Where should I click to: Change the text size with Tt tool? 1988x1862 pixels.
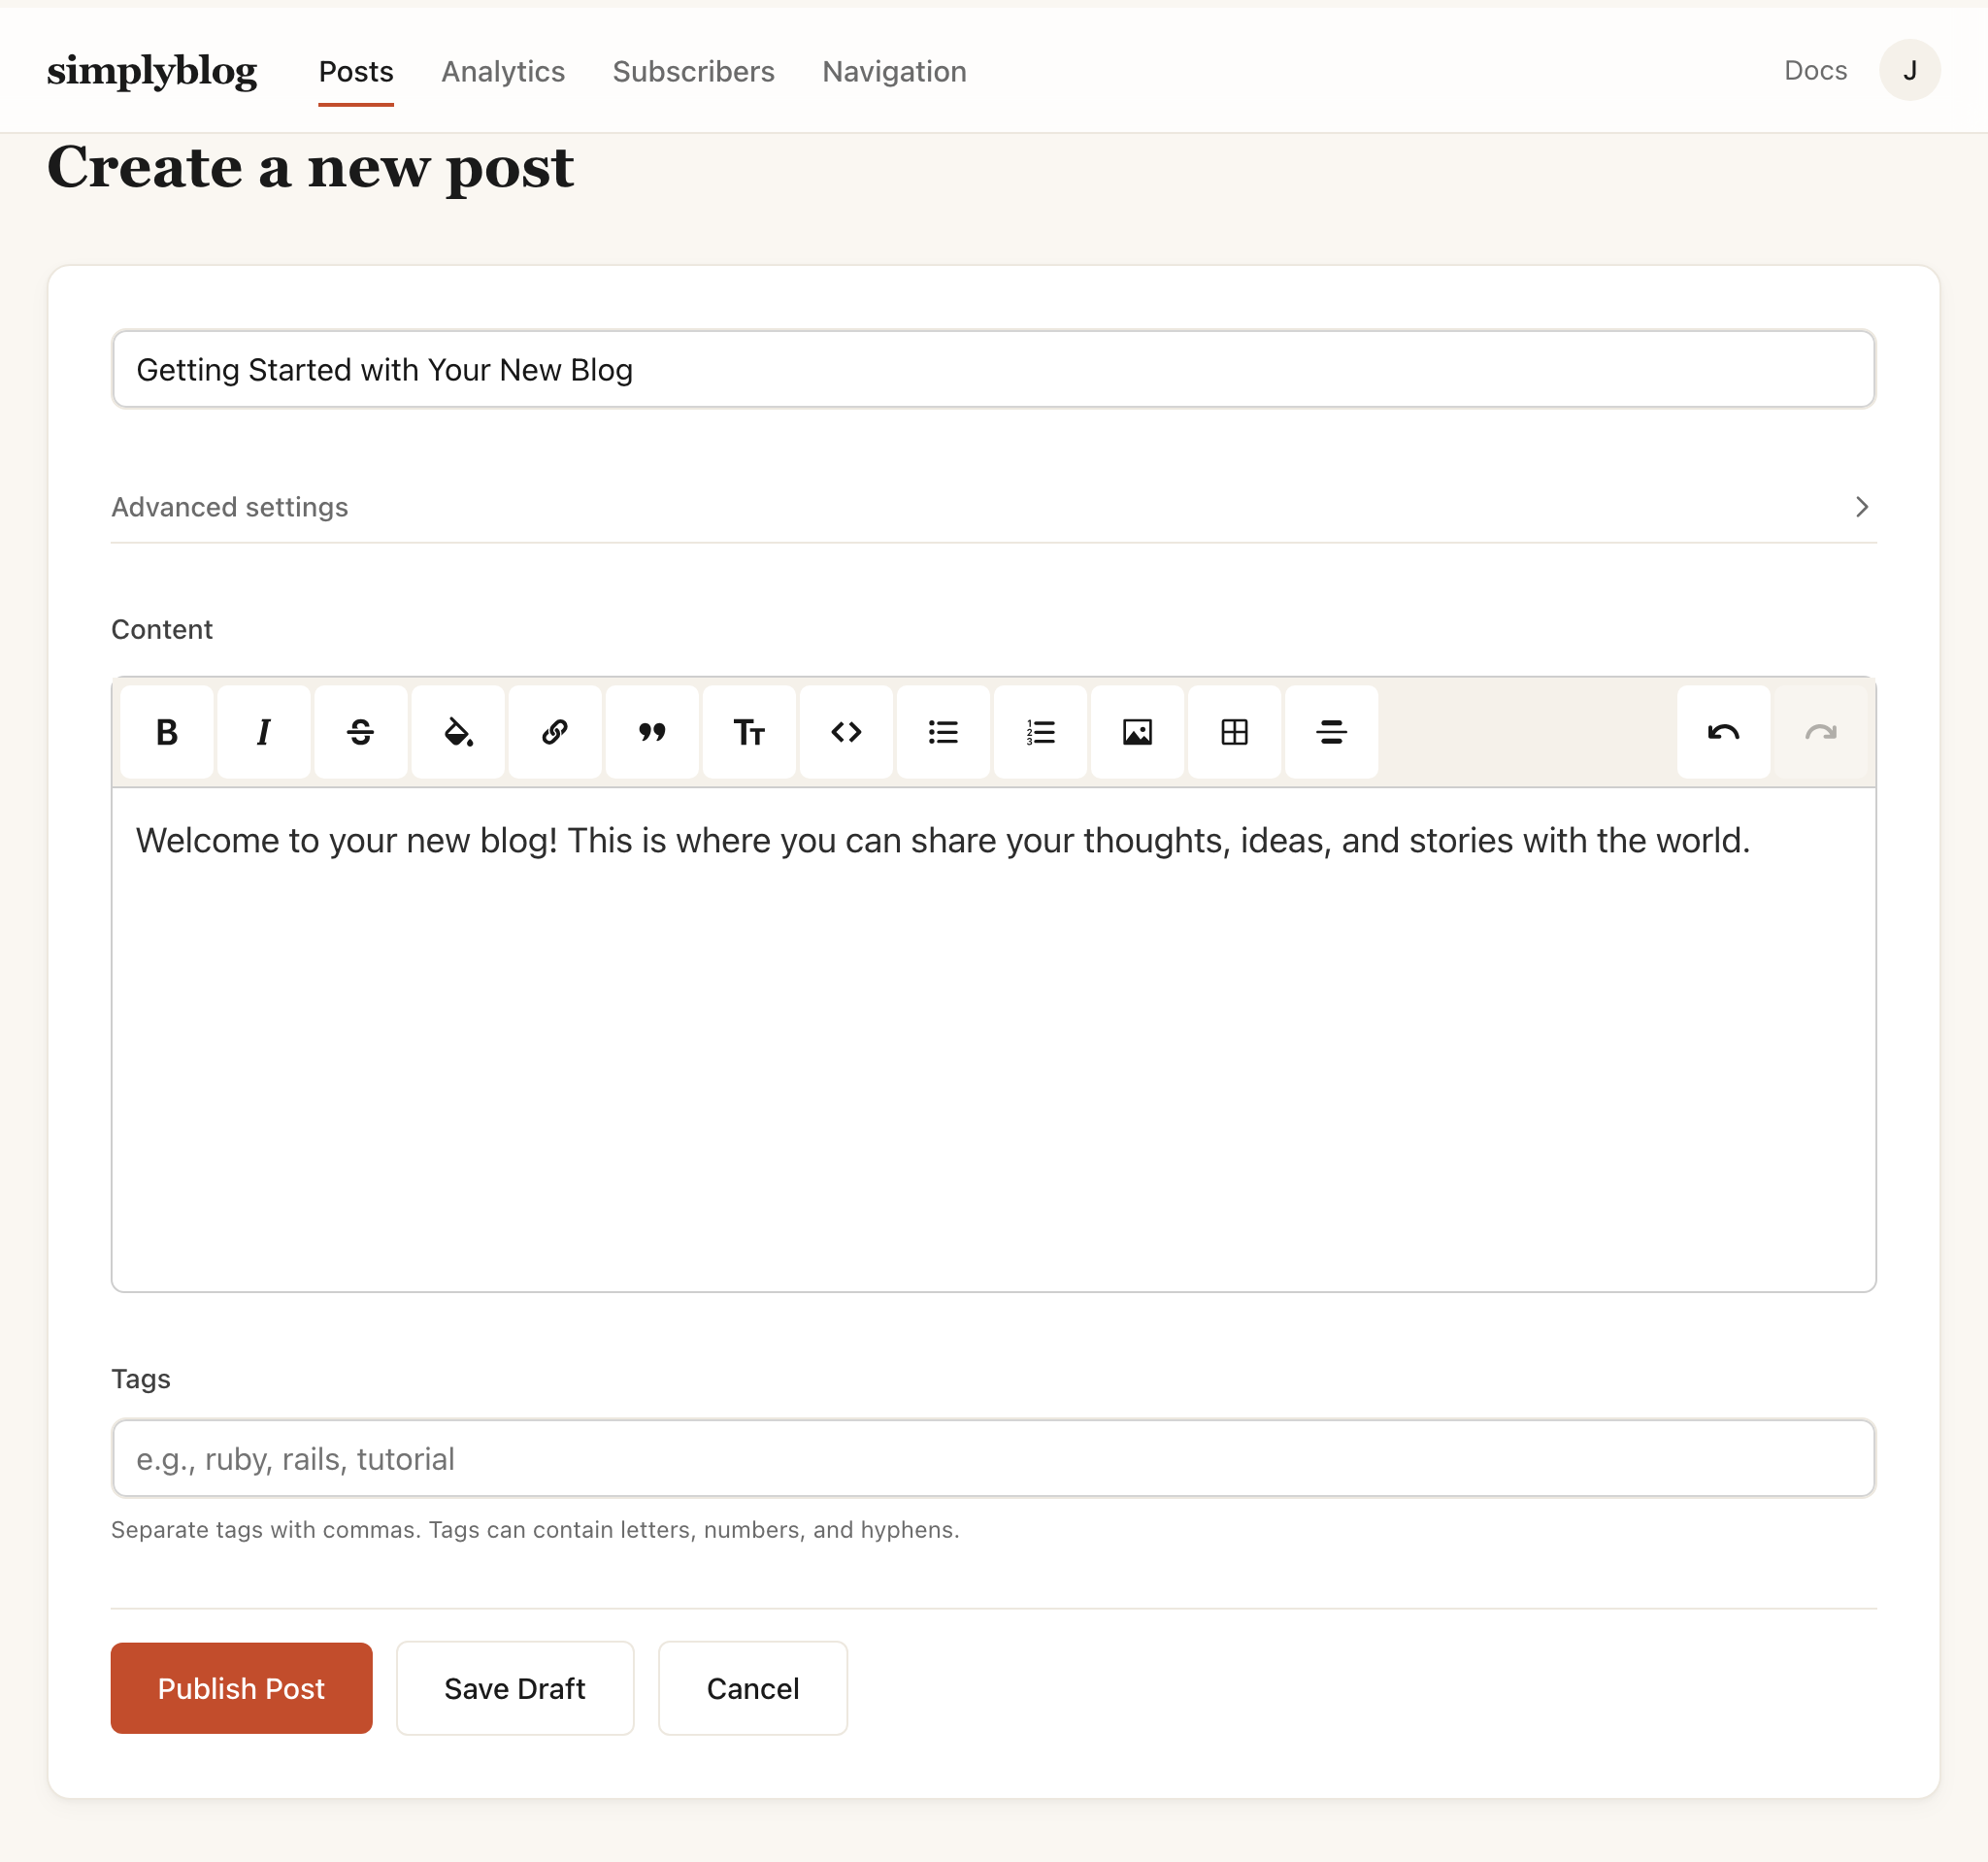coord(749,732)
